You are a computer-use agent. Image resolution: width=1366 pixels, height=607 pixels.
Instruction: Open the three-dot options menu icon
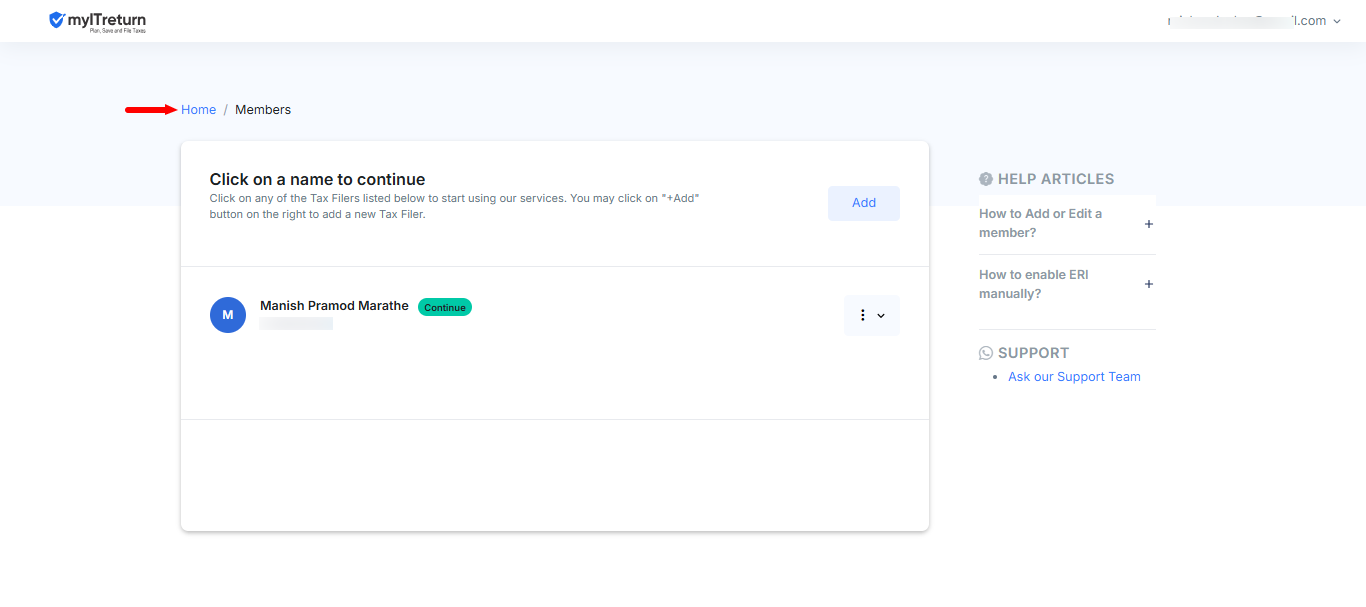coord(863,315)
